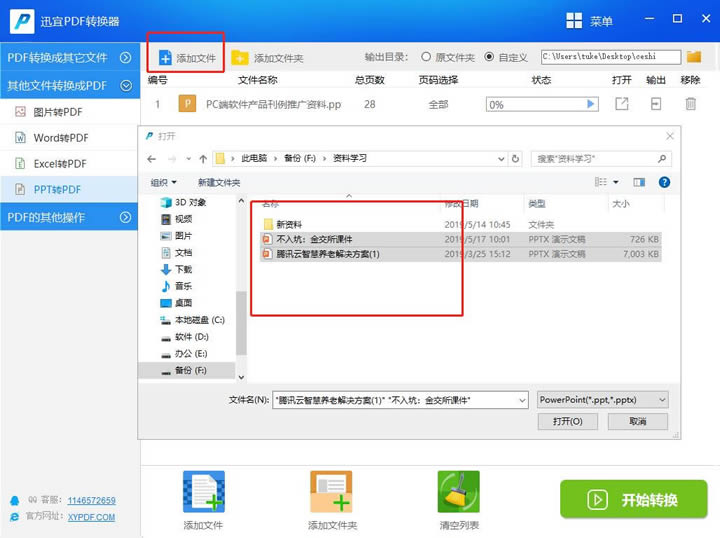Viewport: 720px width, 538px height.
Task: Close the 打开 dialog with the X
Action: point(670,136)
